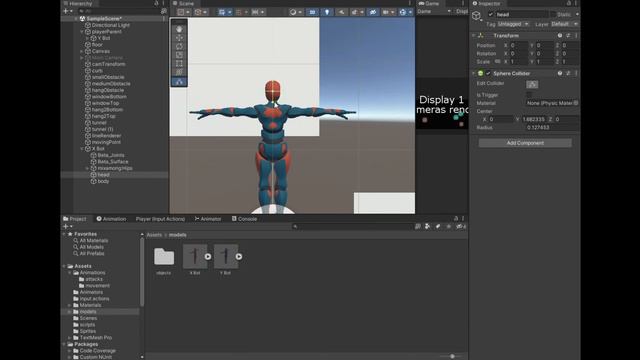640x360 pixels.
Task: Collapse the Transform component
Action: [x=474, y=36]
